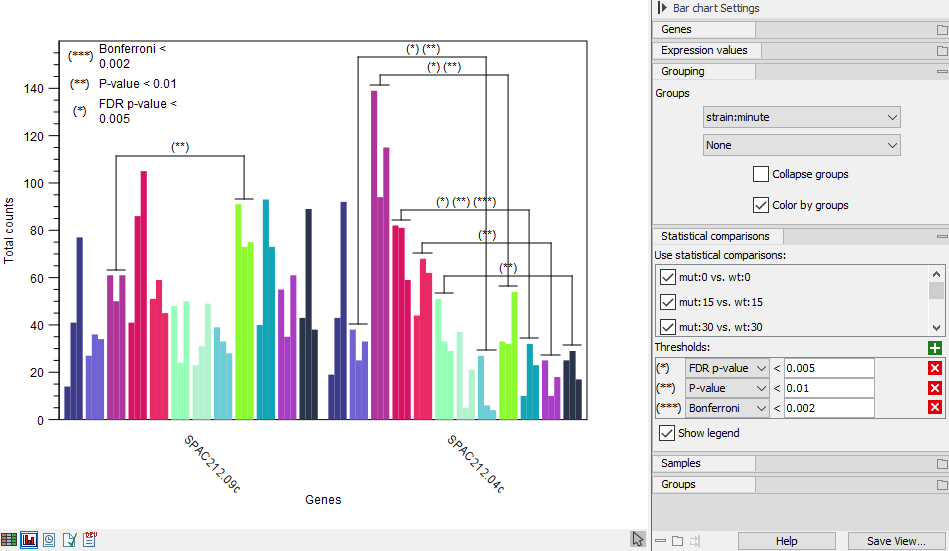Viewport: 949px width, 551px height.
Task: Delete the FDR p-value threshold row
Action: coord(935,368)
